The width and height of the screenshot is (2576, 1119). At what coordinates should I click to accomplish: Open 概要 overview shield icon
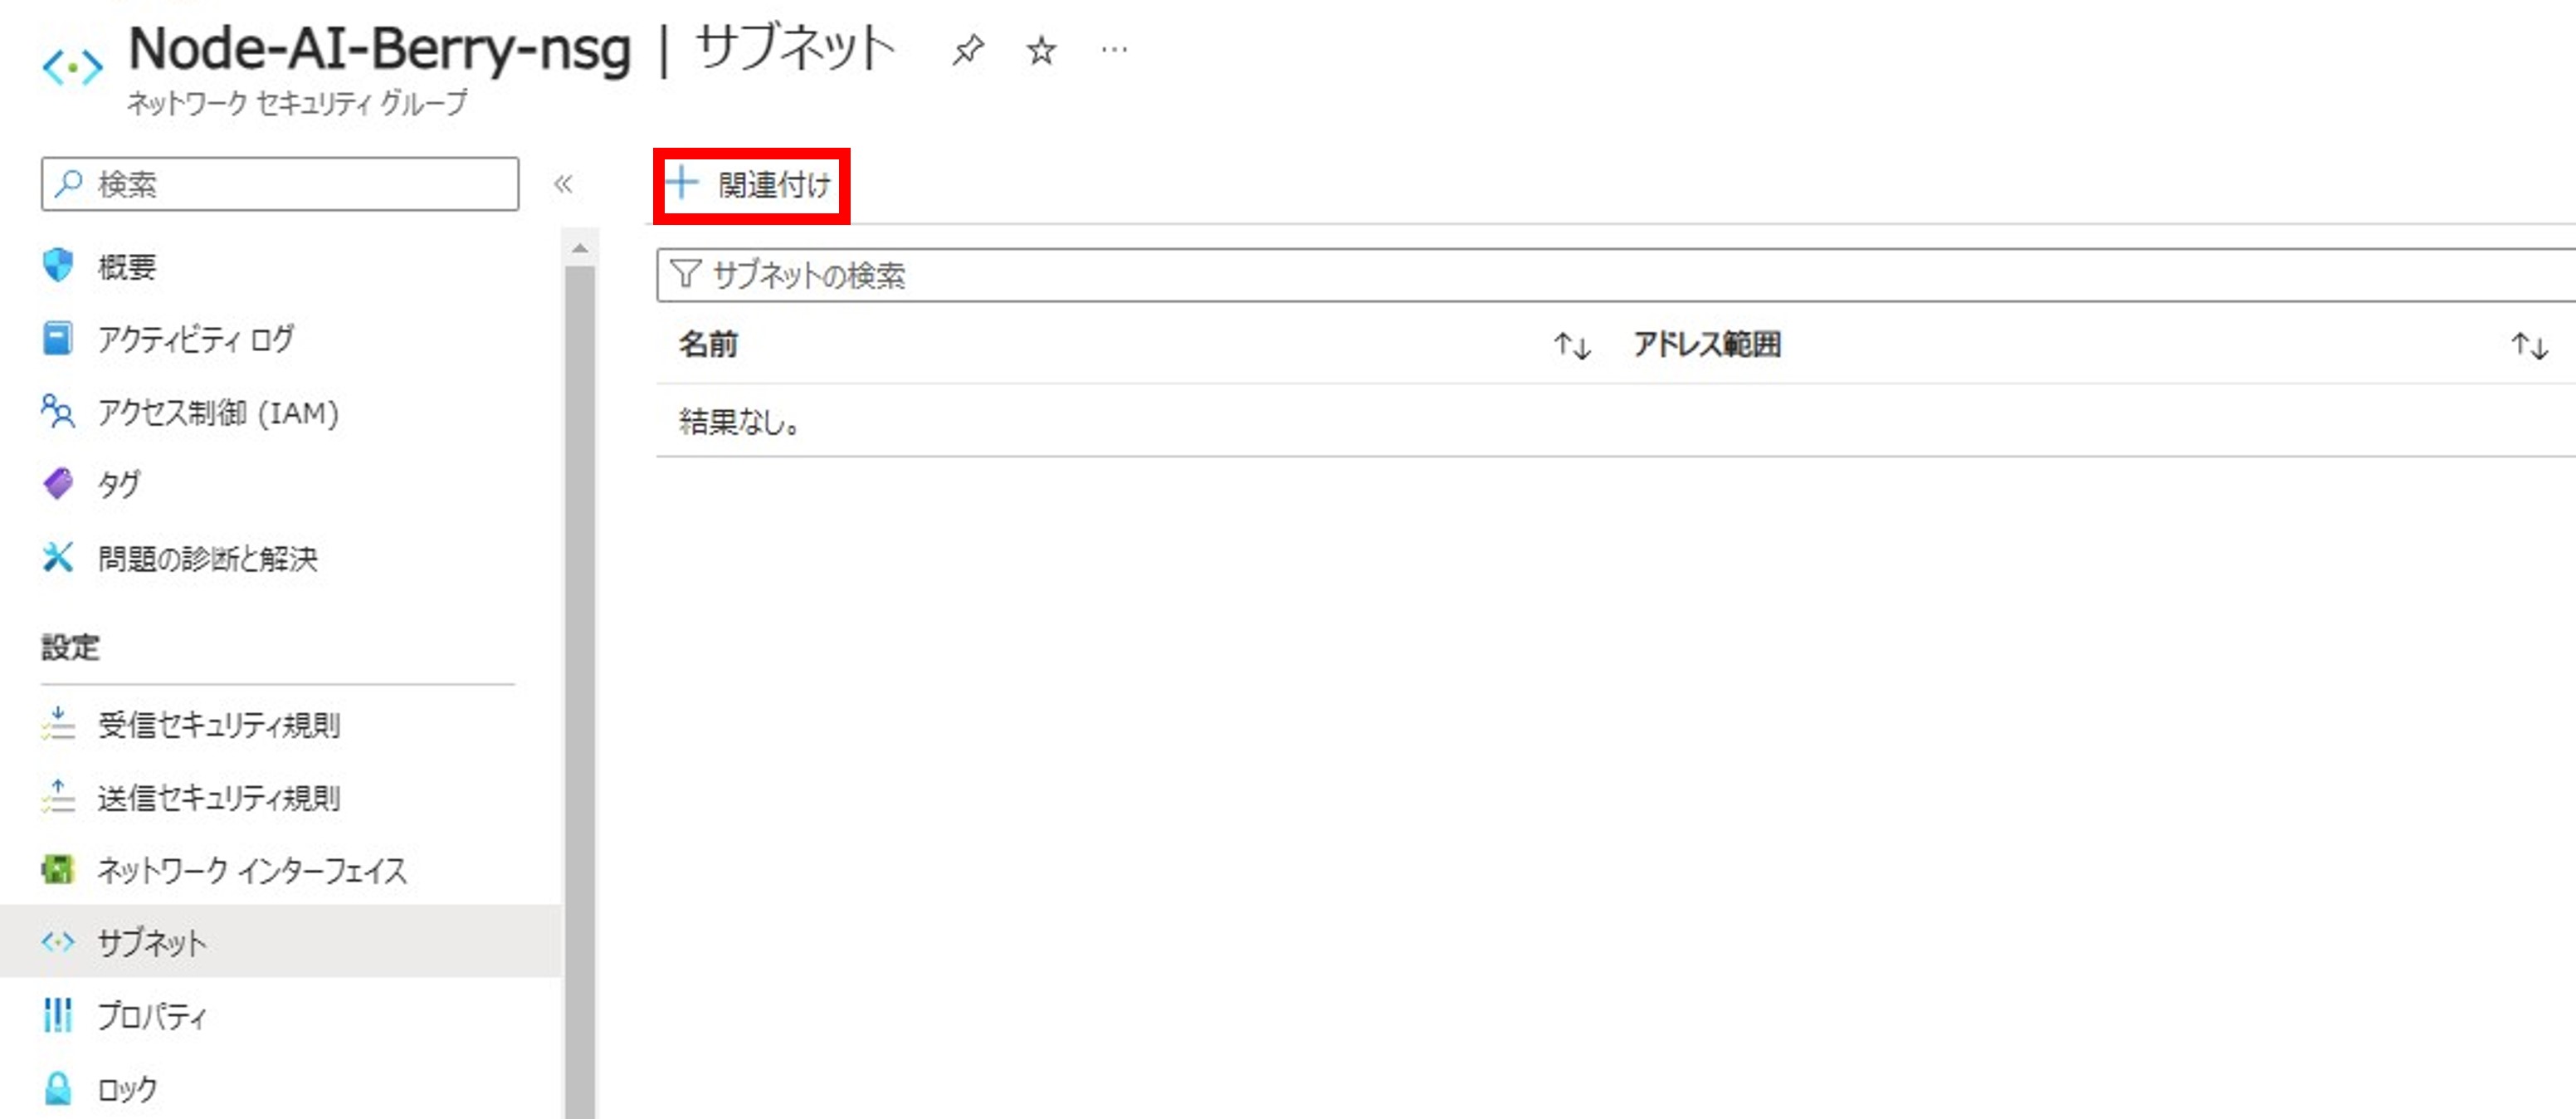coord(58,266)
